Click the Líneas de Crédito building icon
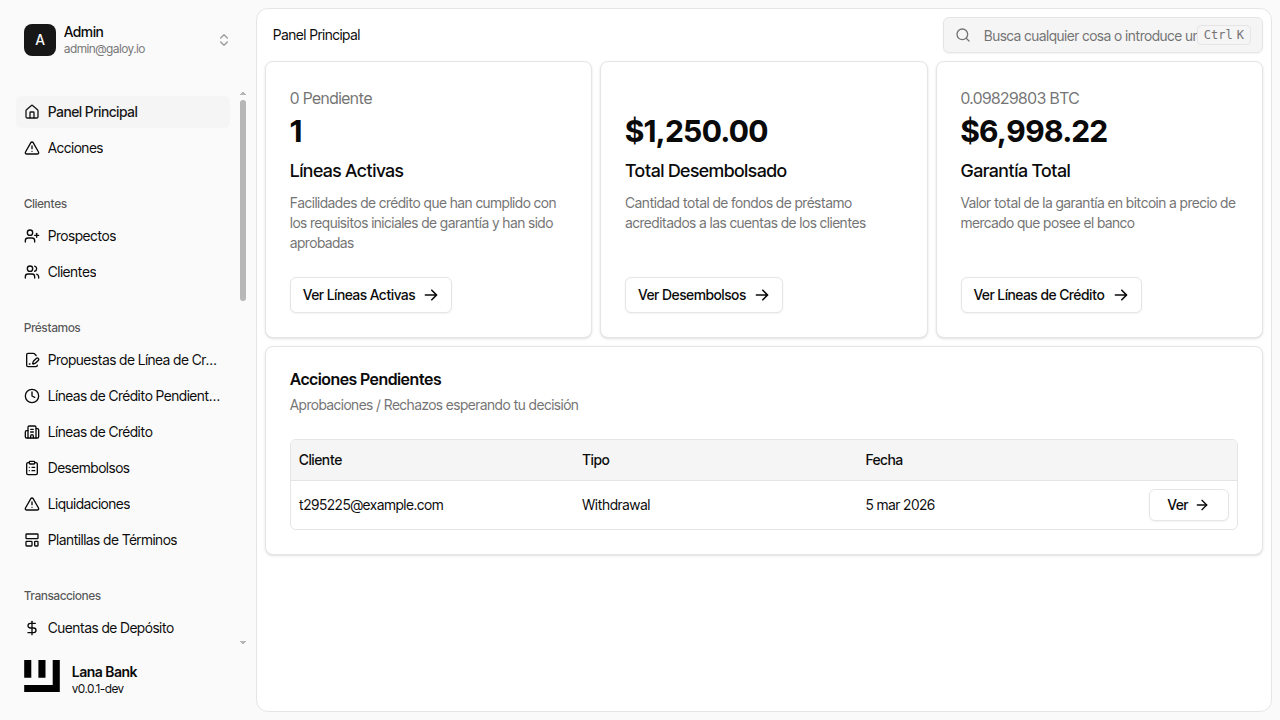 [32, 432]
